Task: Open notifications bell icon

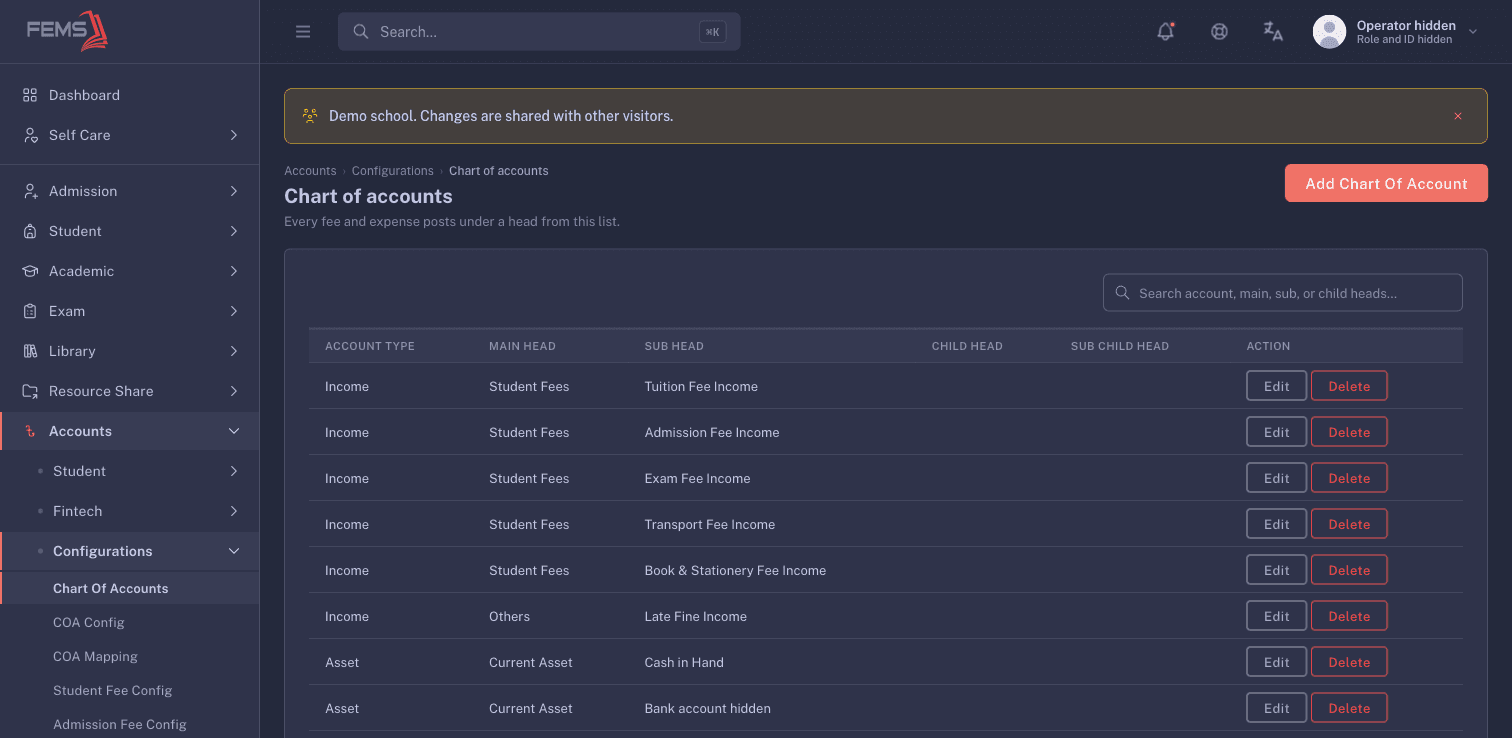Action: (x=1165, y=32)
